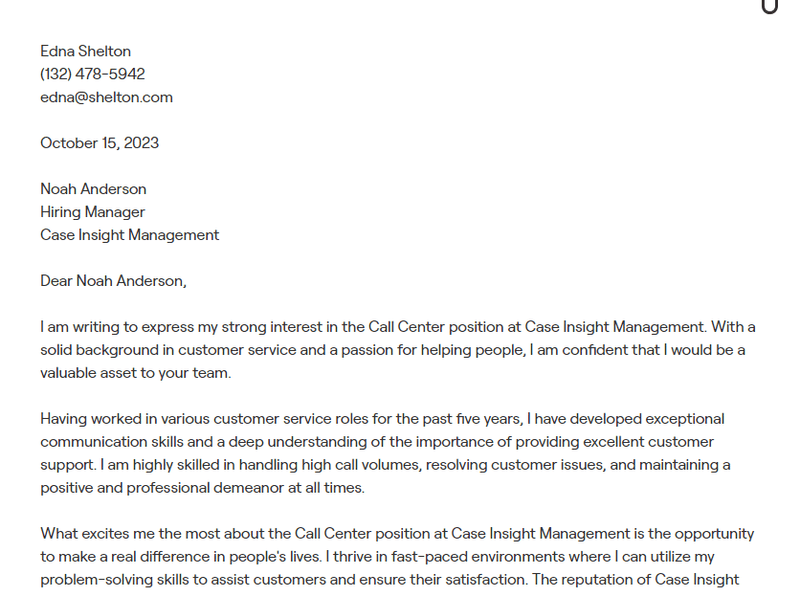Image resolution: width=800 pixels, height=593 pixels.
Task: Click the date October 15, 2023
Action: pyautogui.click(x=99, y=143)
